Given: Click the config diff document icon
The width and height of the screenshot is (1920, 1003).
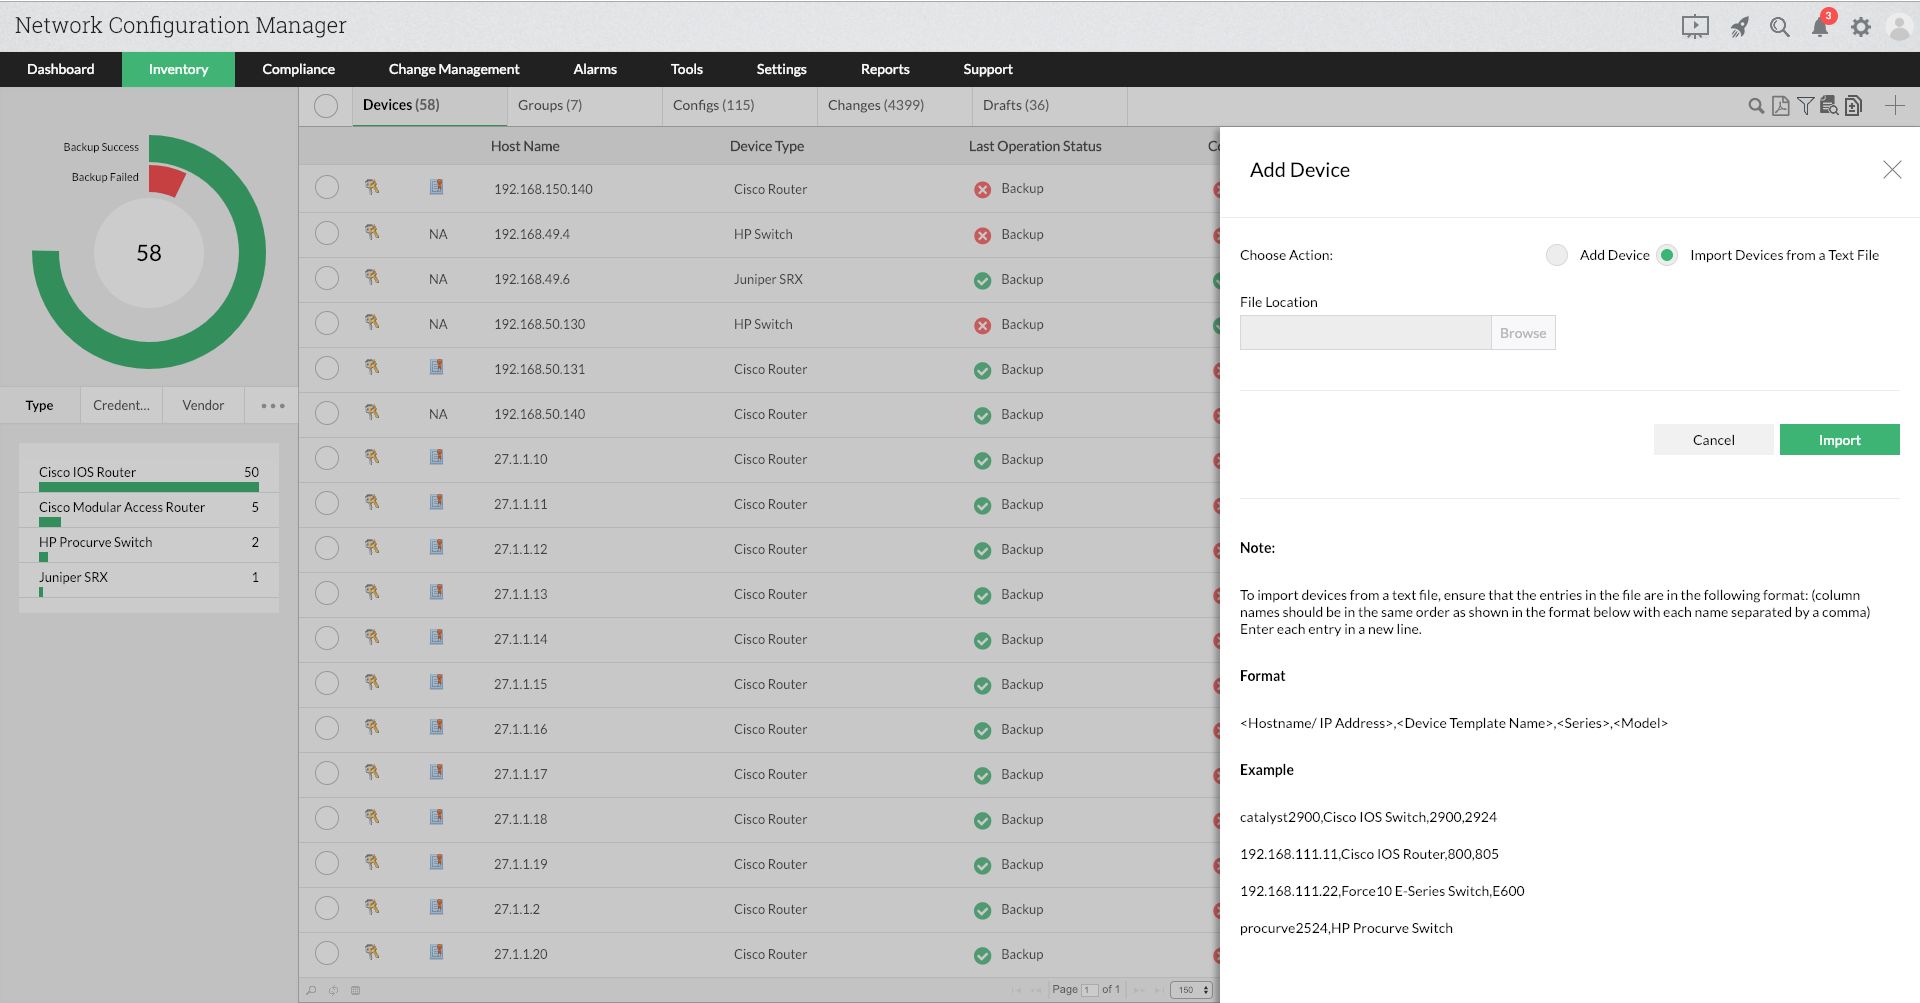Looking at the screenshot, I should (1853, 105).
